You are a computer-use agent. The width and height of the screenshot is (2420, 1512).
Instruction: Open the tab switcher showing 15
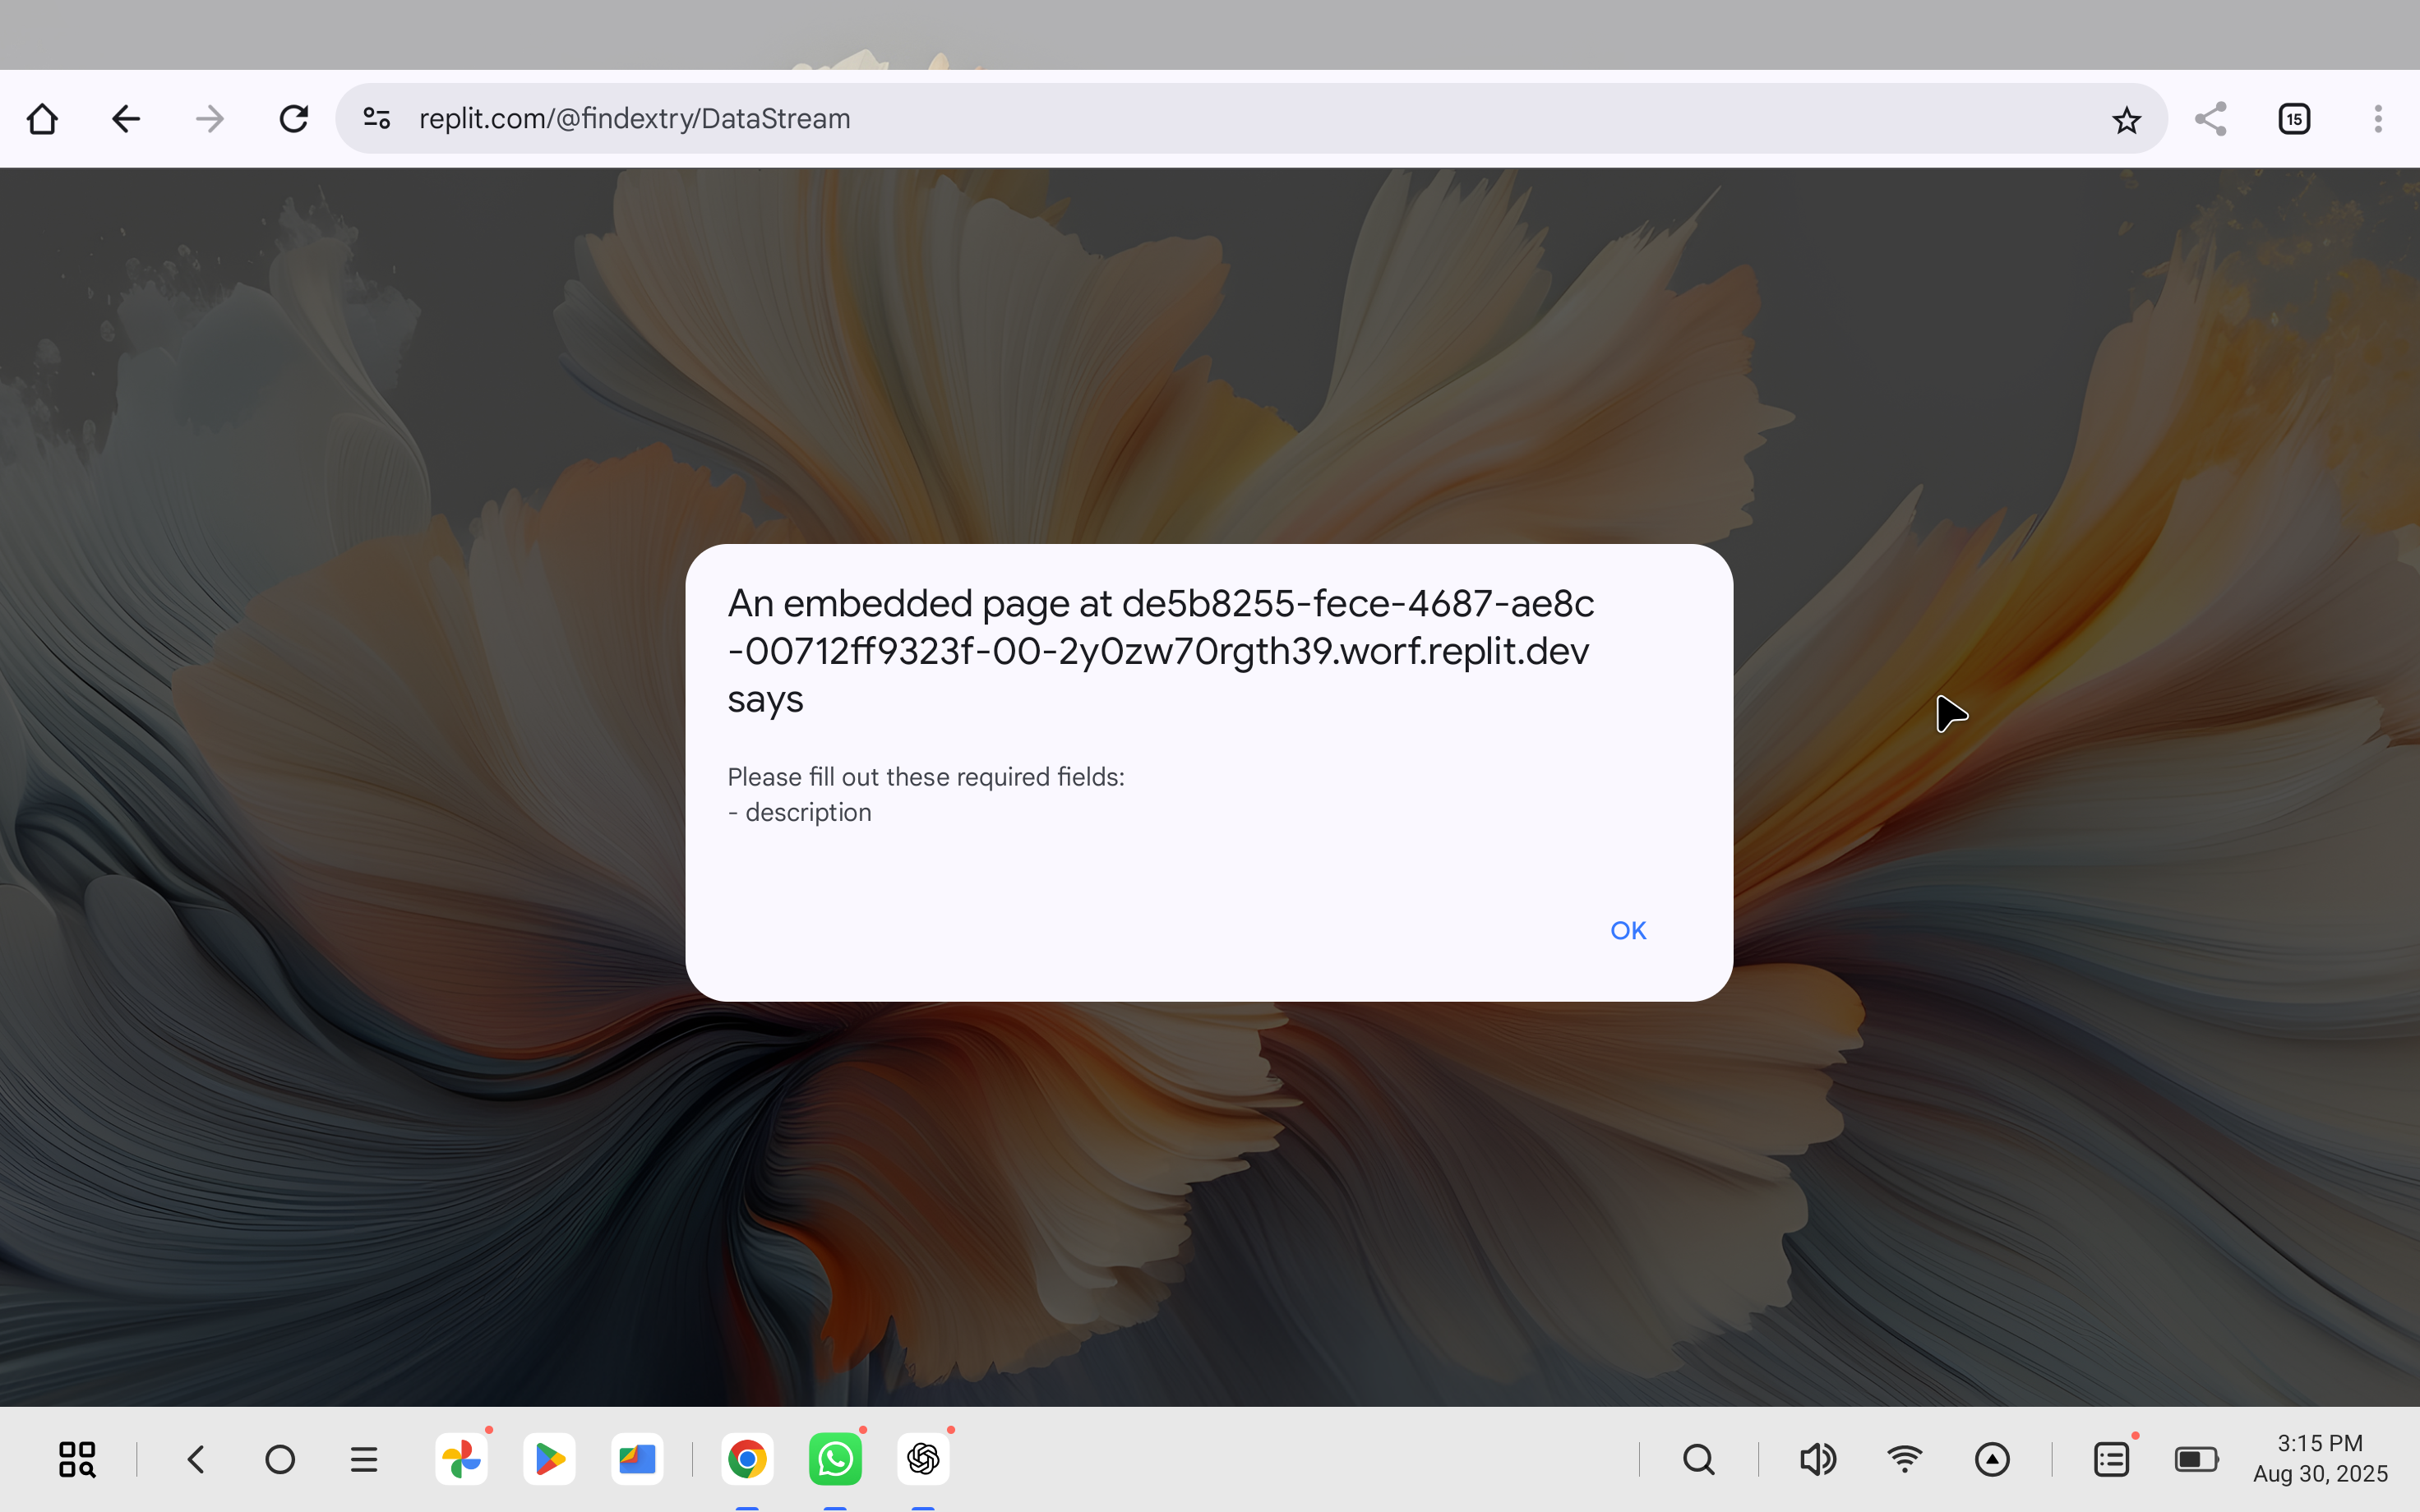[x=2294, y=119]
